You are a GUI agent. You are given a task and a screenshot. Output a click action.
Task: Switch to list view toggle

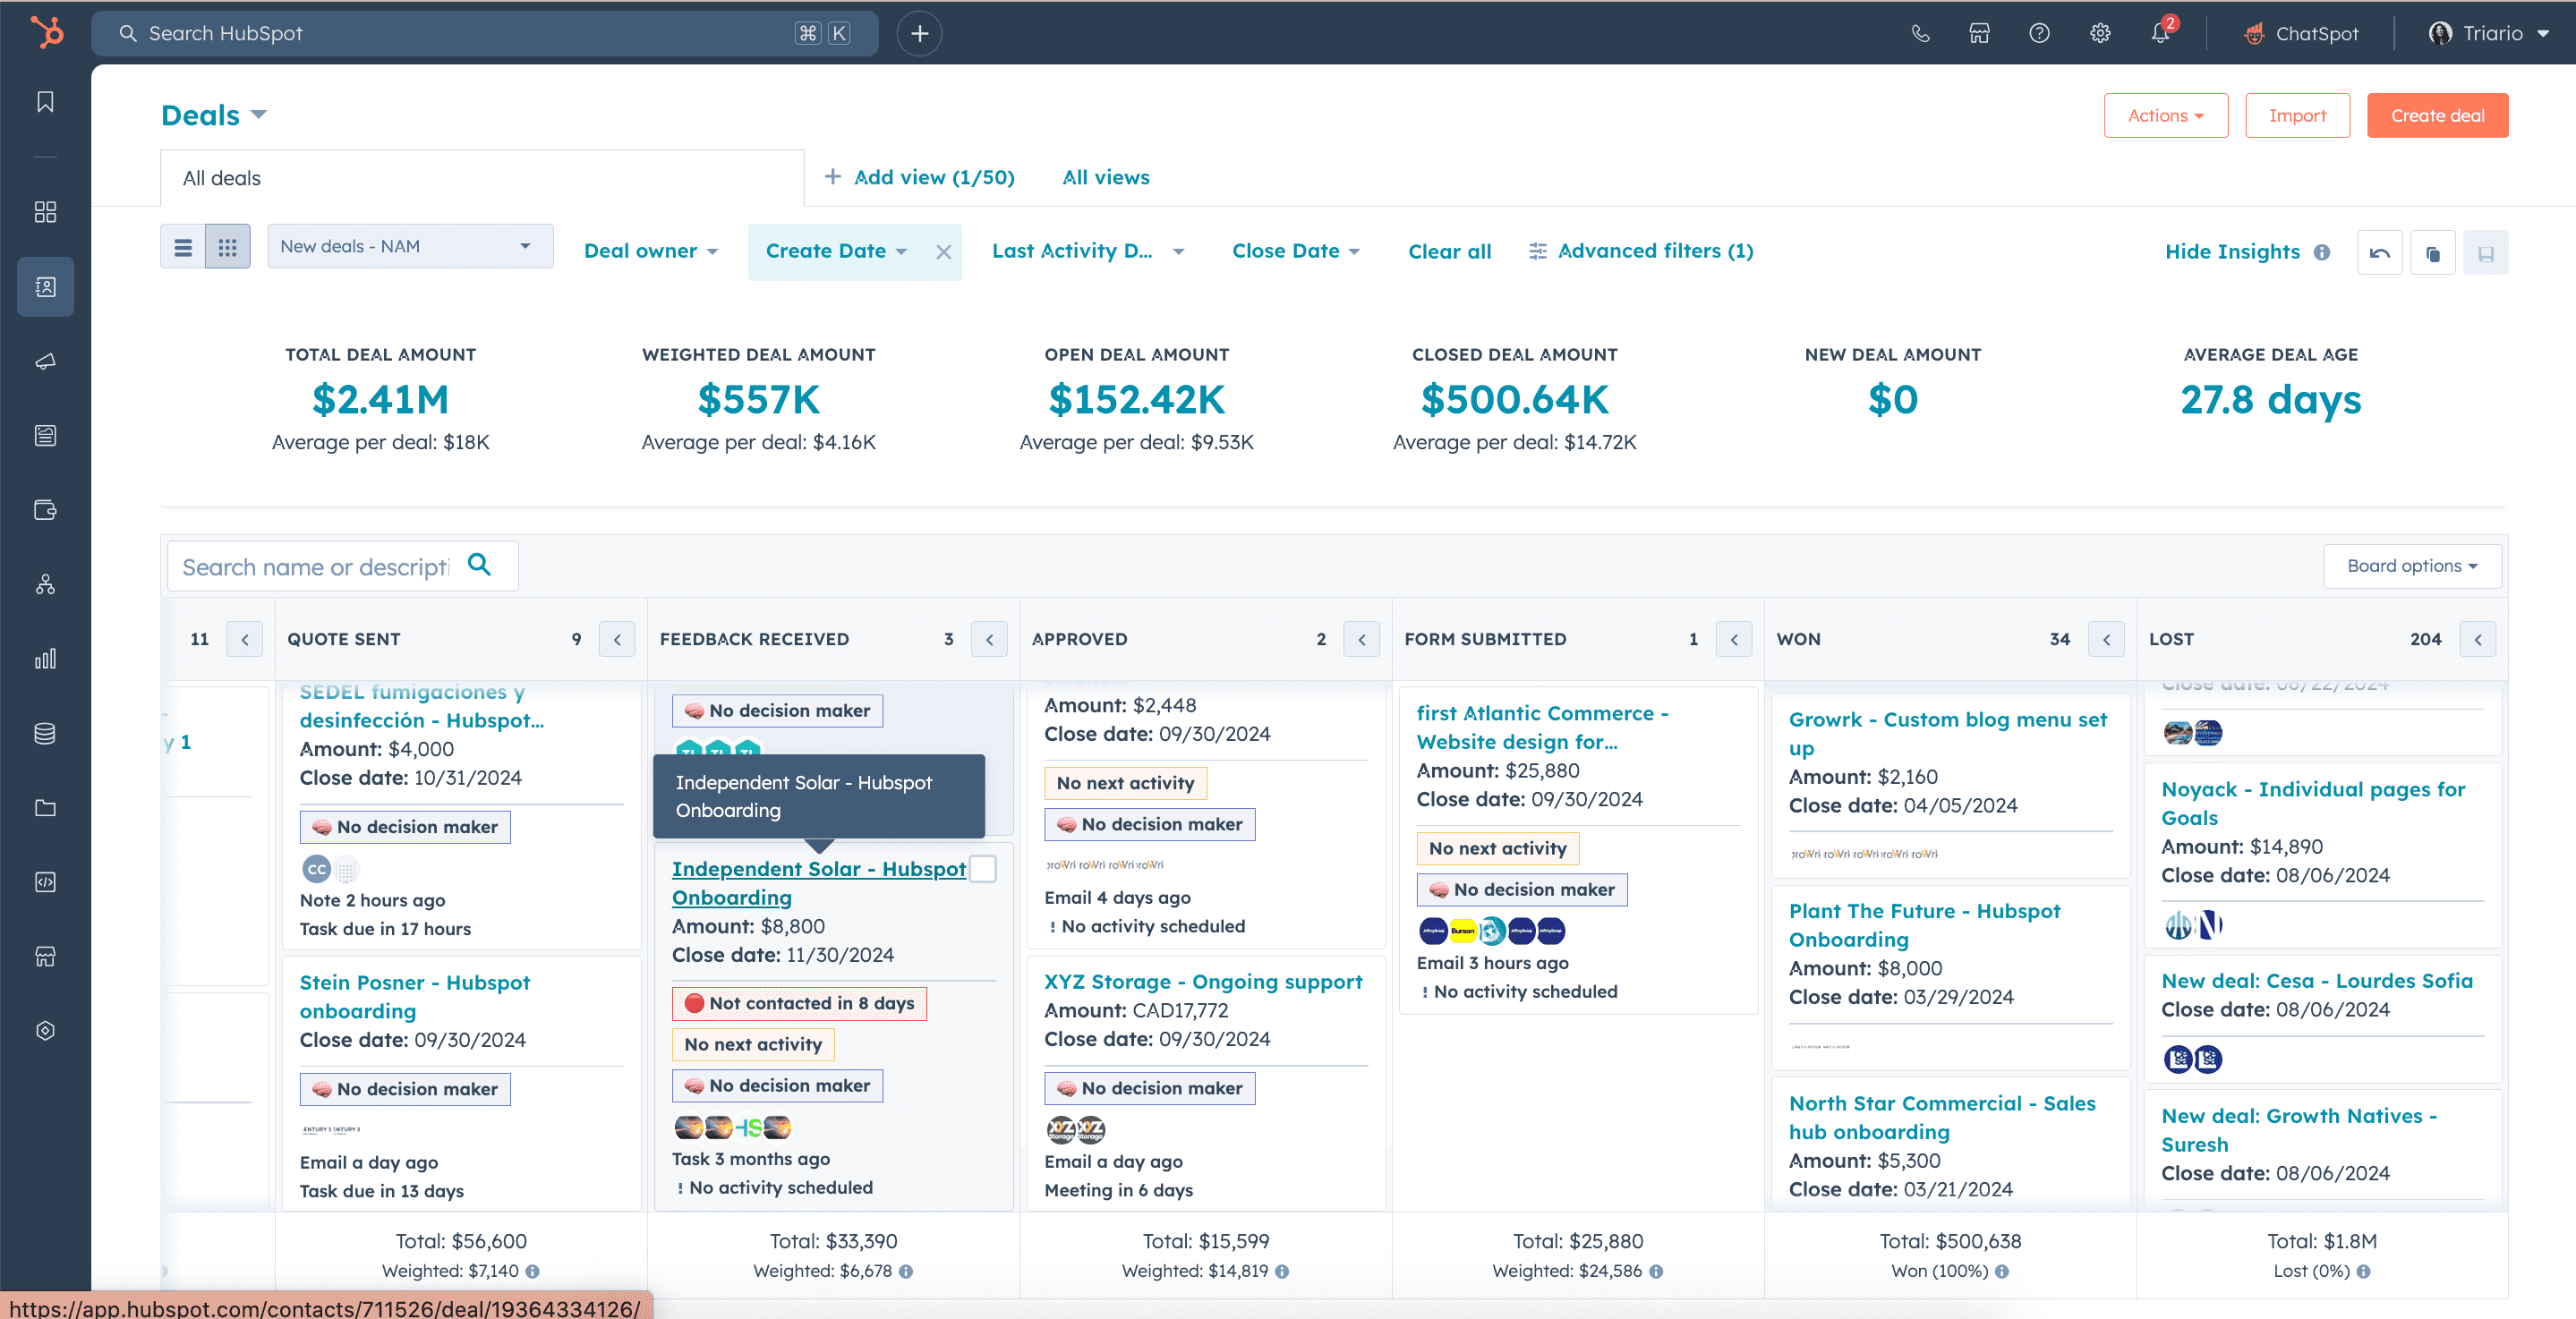click(183, 247)
